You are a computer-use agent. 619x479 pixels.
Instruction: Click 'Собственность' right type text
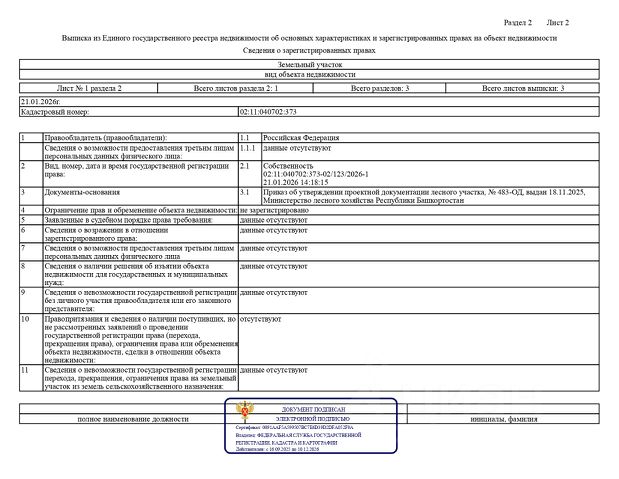coord(288,166)
